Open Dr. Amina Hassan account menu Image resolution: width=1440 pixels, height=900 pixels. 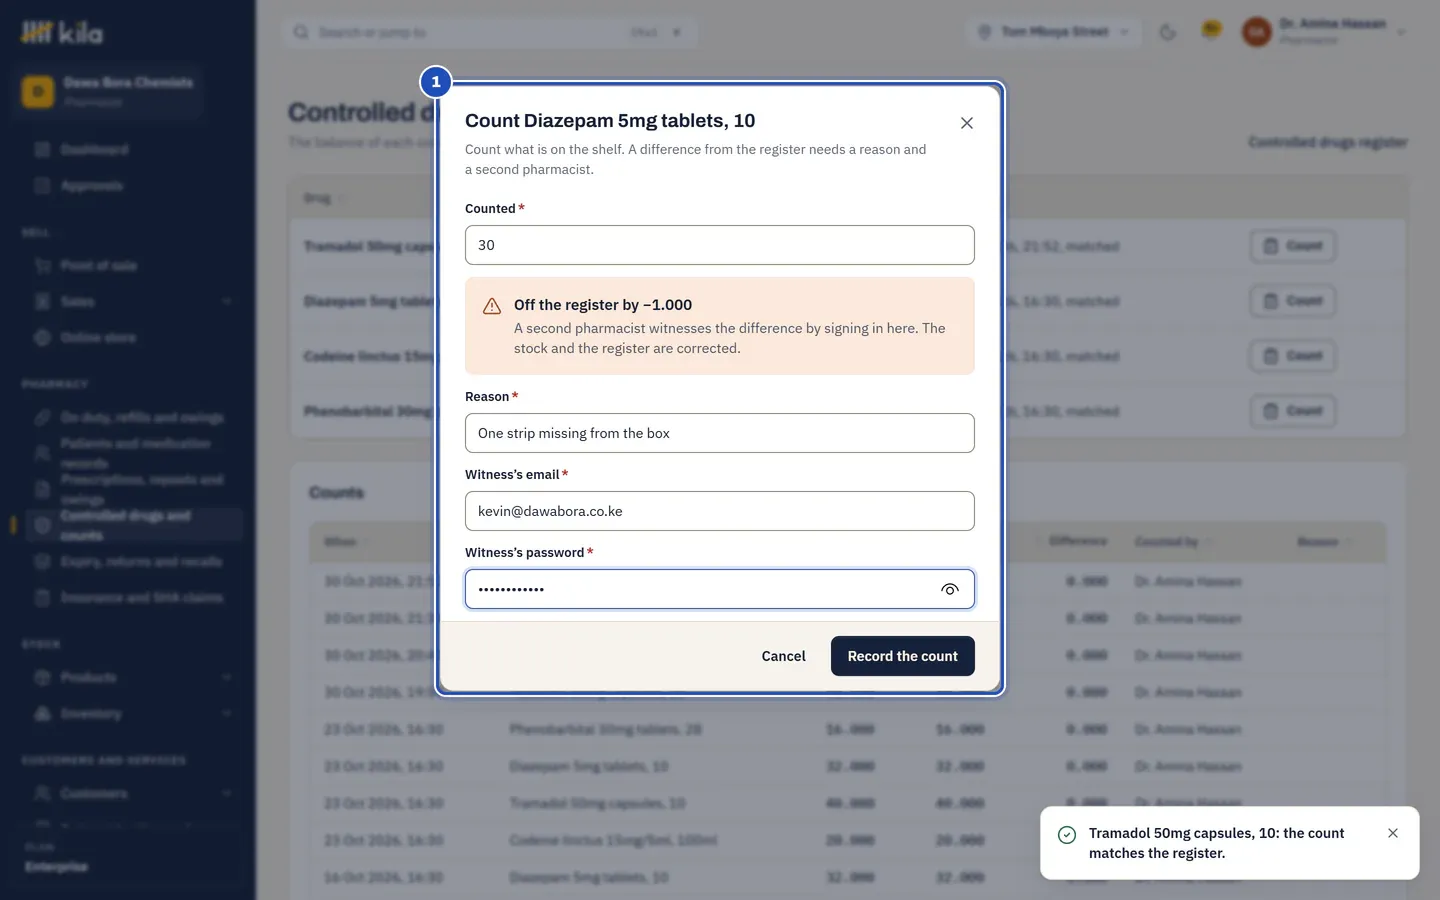coord(1323,32)
